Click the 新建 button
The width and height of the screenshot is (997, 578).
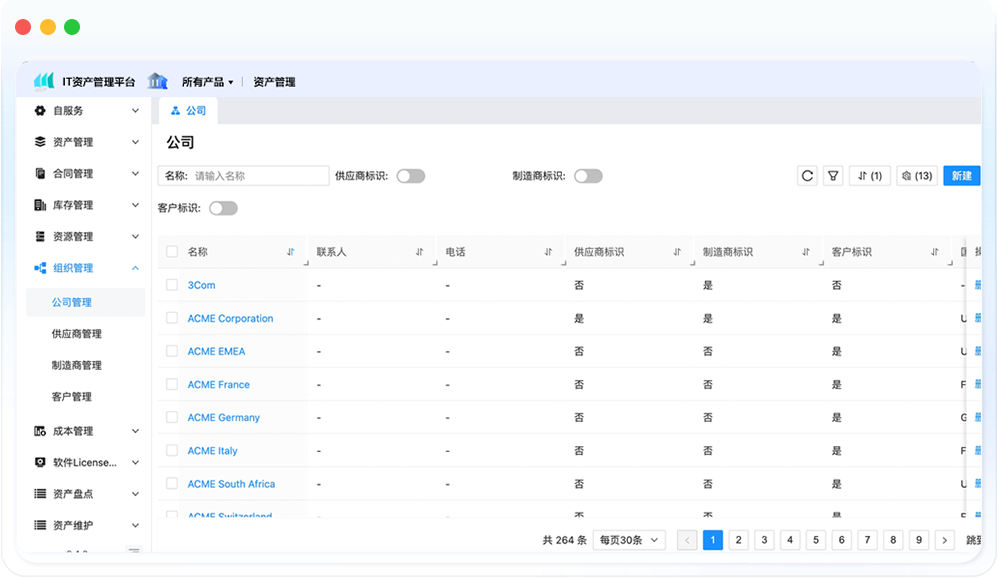961,176
